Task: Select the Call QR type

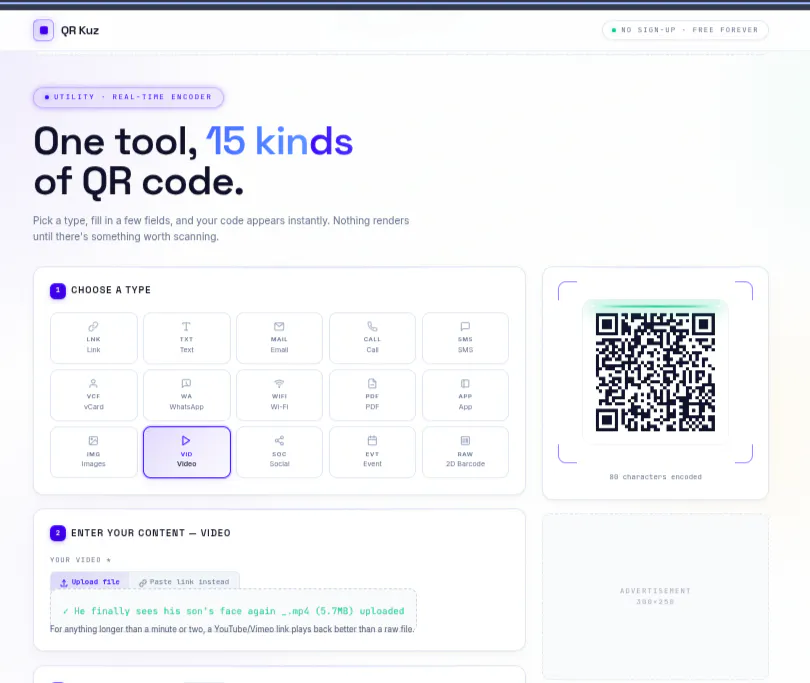Action: [372, 338]
